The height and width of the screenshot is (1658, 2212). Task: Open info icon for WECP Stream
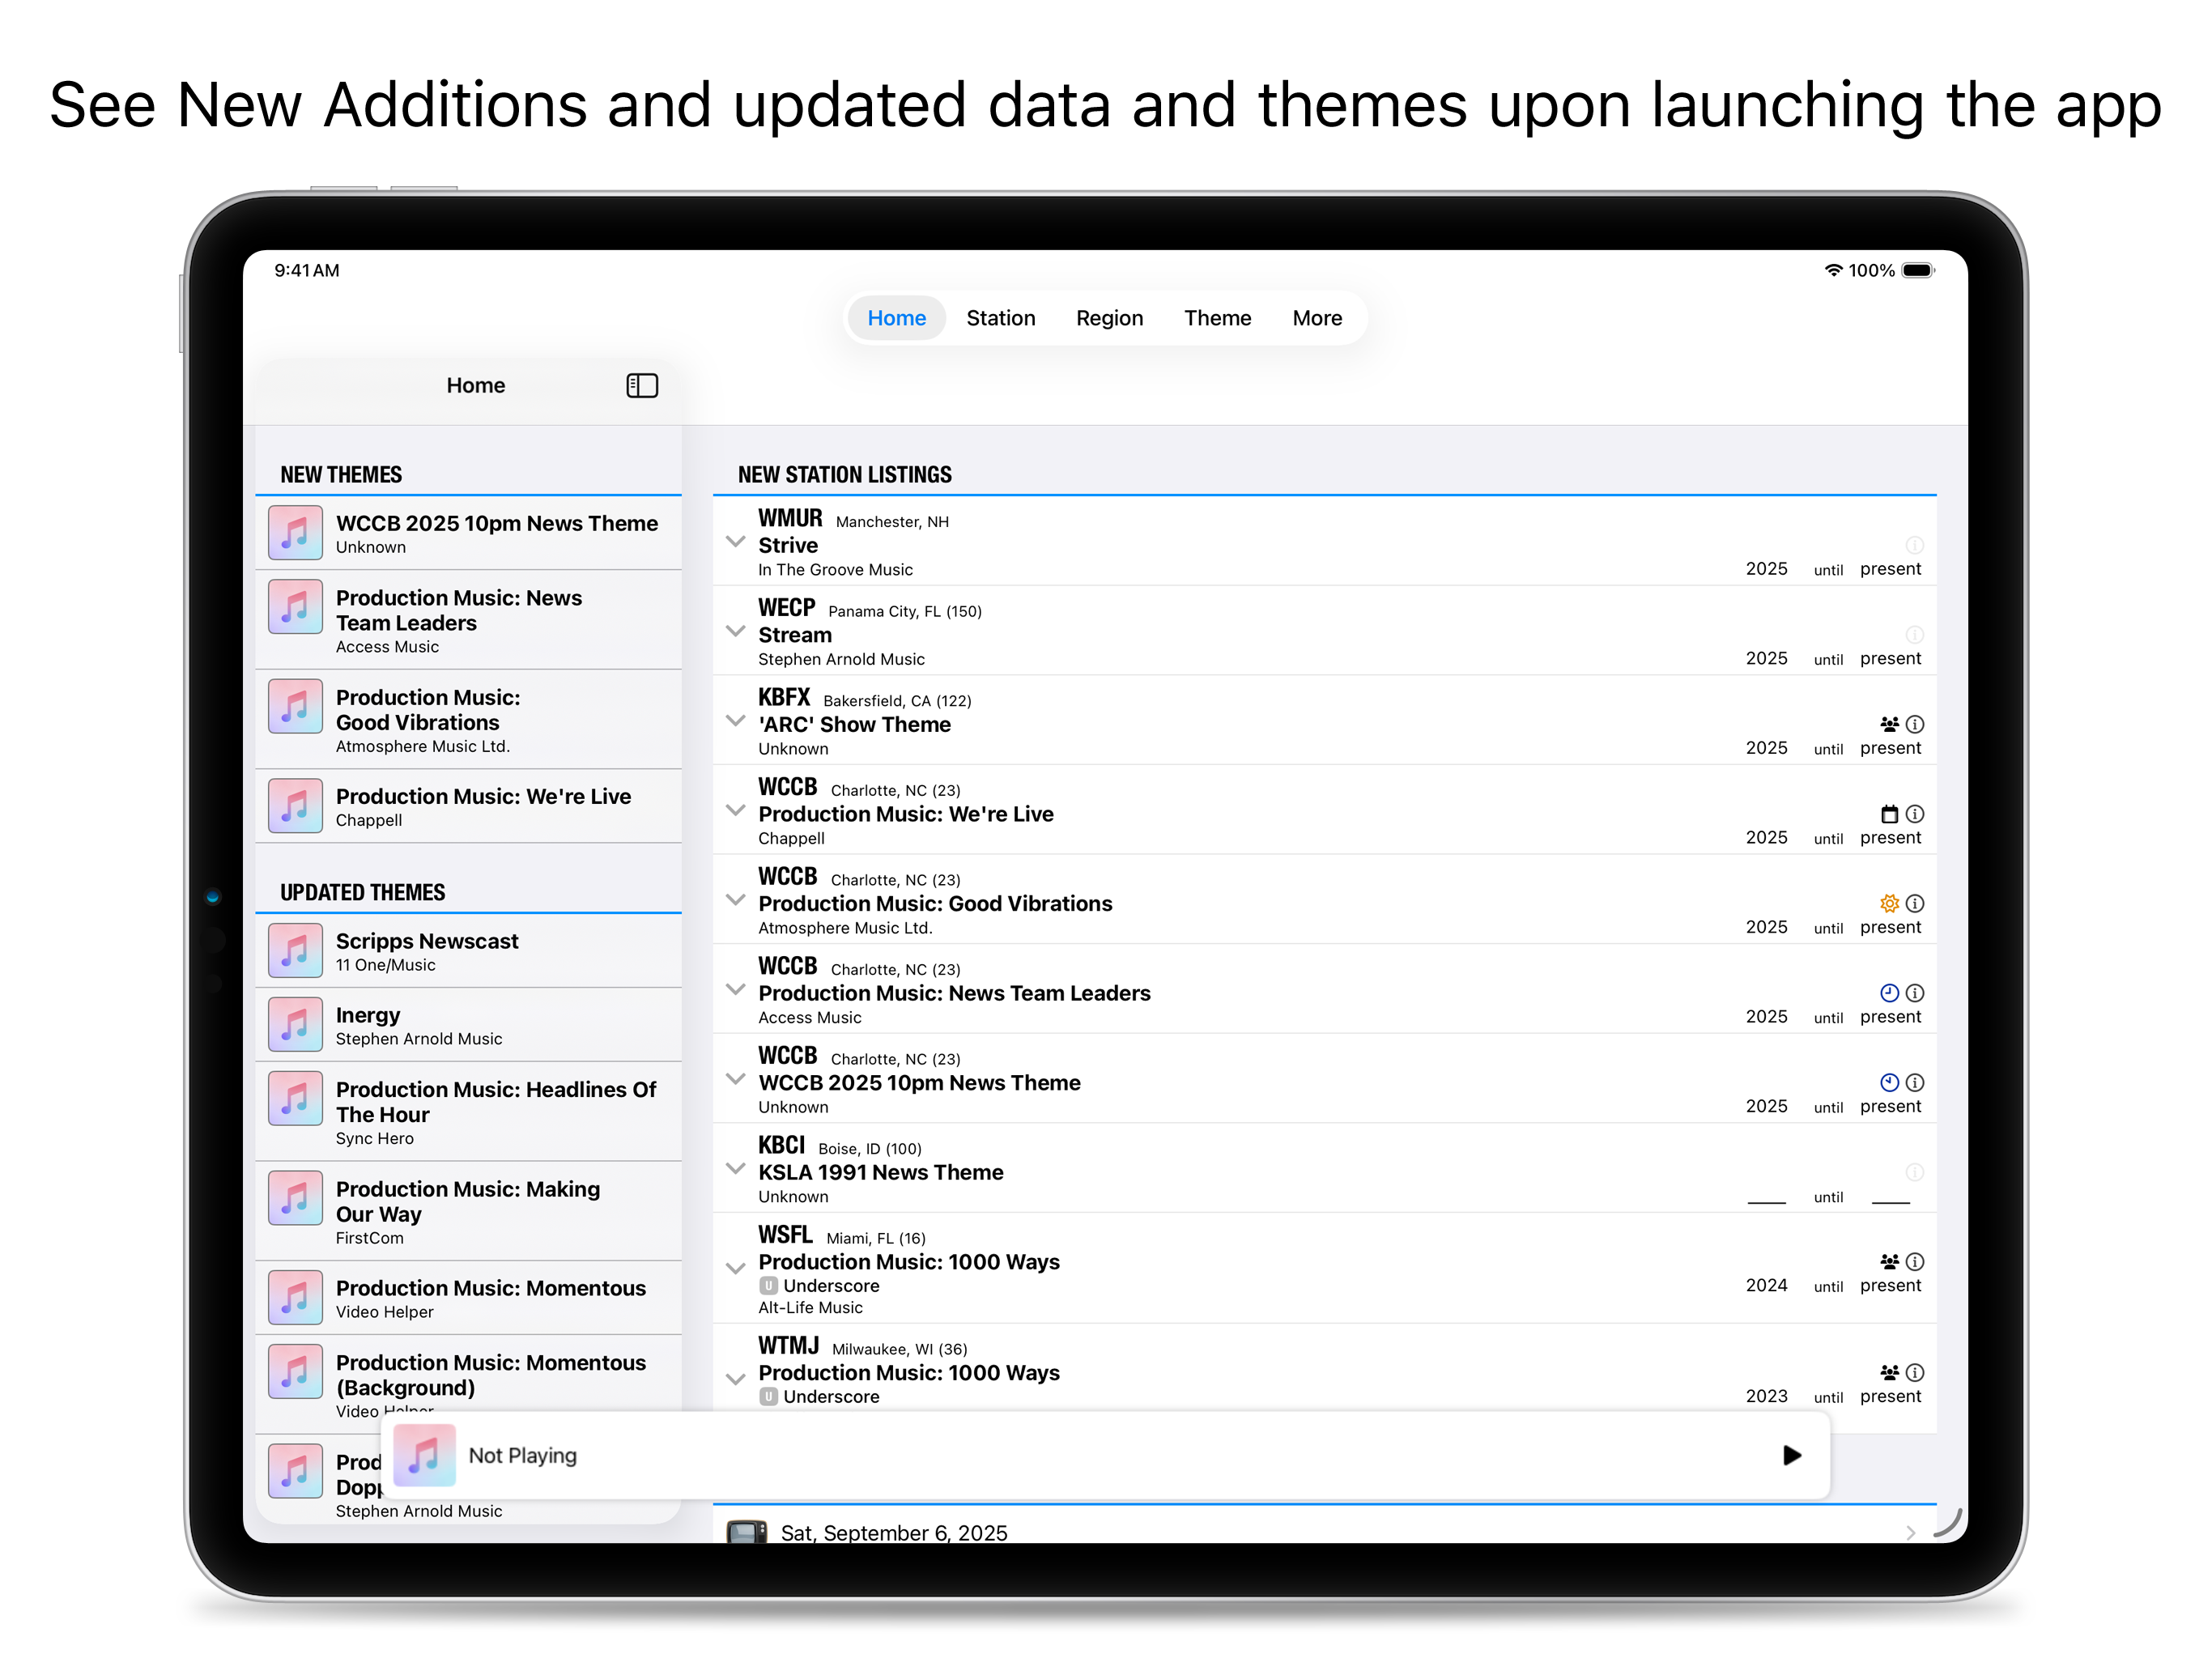coord(1914,635)
